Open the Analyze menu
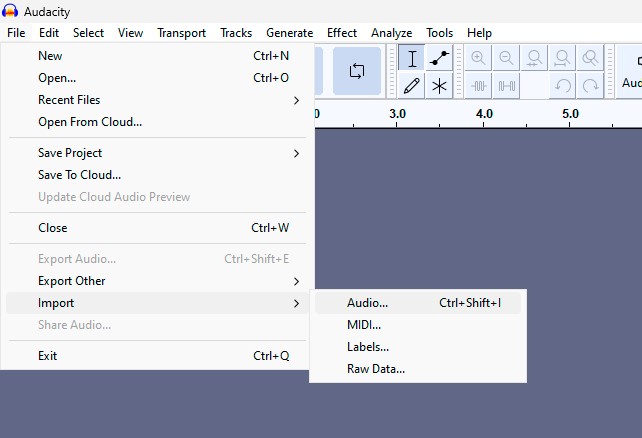 [391, 33]
